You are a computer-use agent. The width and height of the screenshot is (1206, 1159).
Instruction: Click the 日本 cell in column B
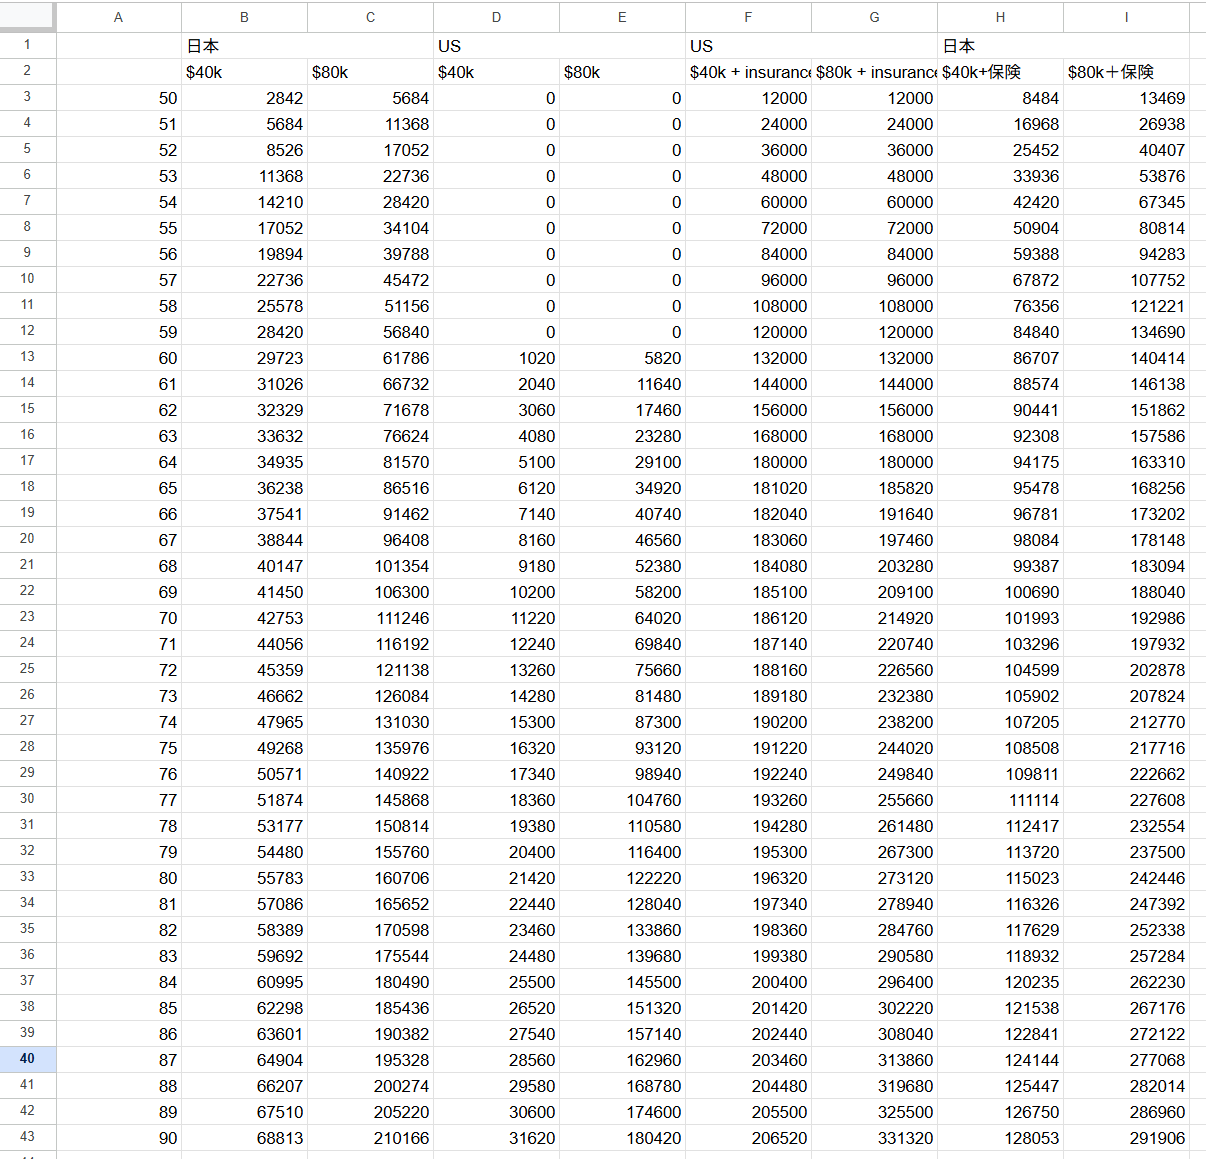pyautogui.click(x=244, y=46)
